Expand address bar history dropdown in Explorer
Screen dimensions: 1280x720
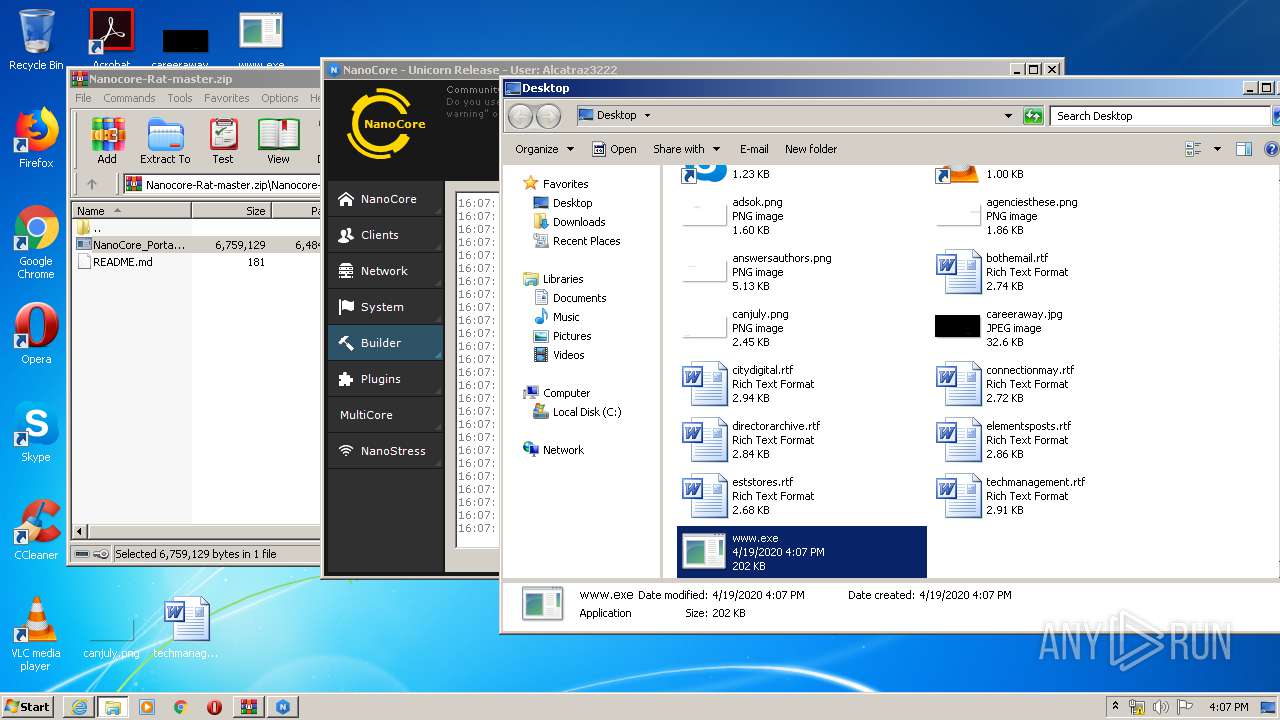pyautogui.click(x=1008, y=116)
